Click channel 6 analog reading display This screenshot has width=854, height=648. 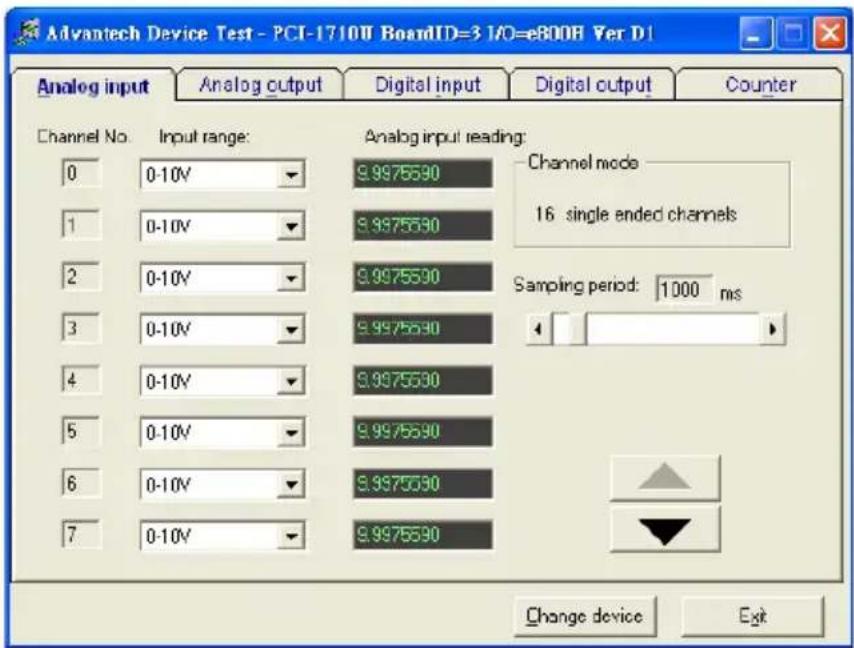point(423,484)
